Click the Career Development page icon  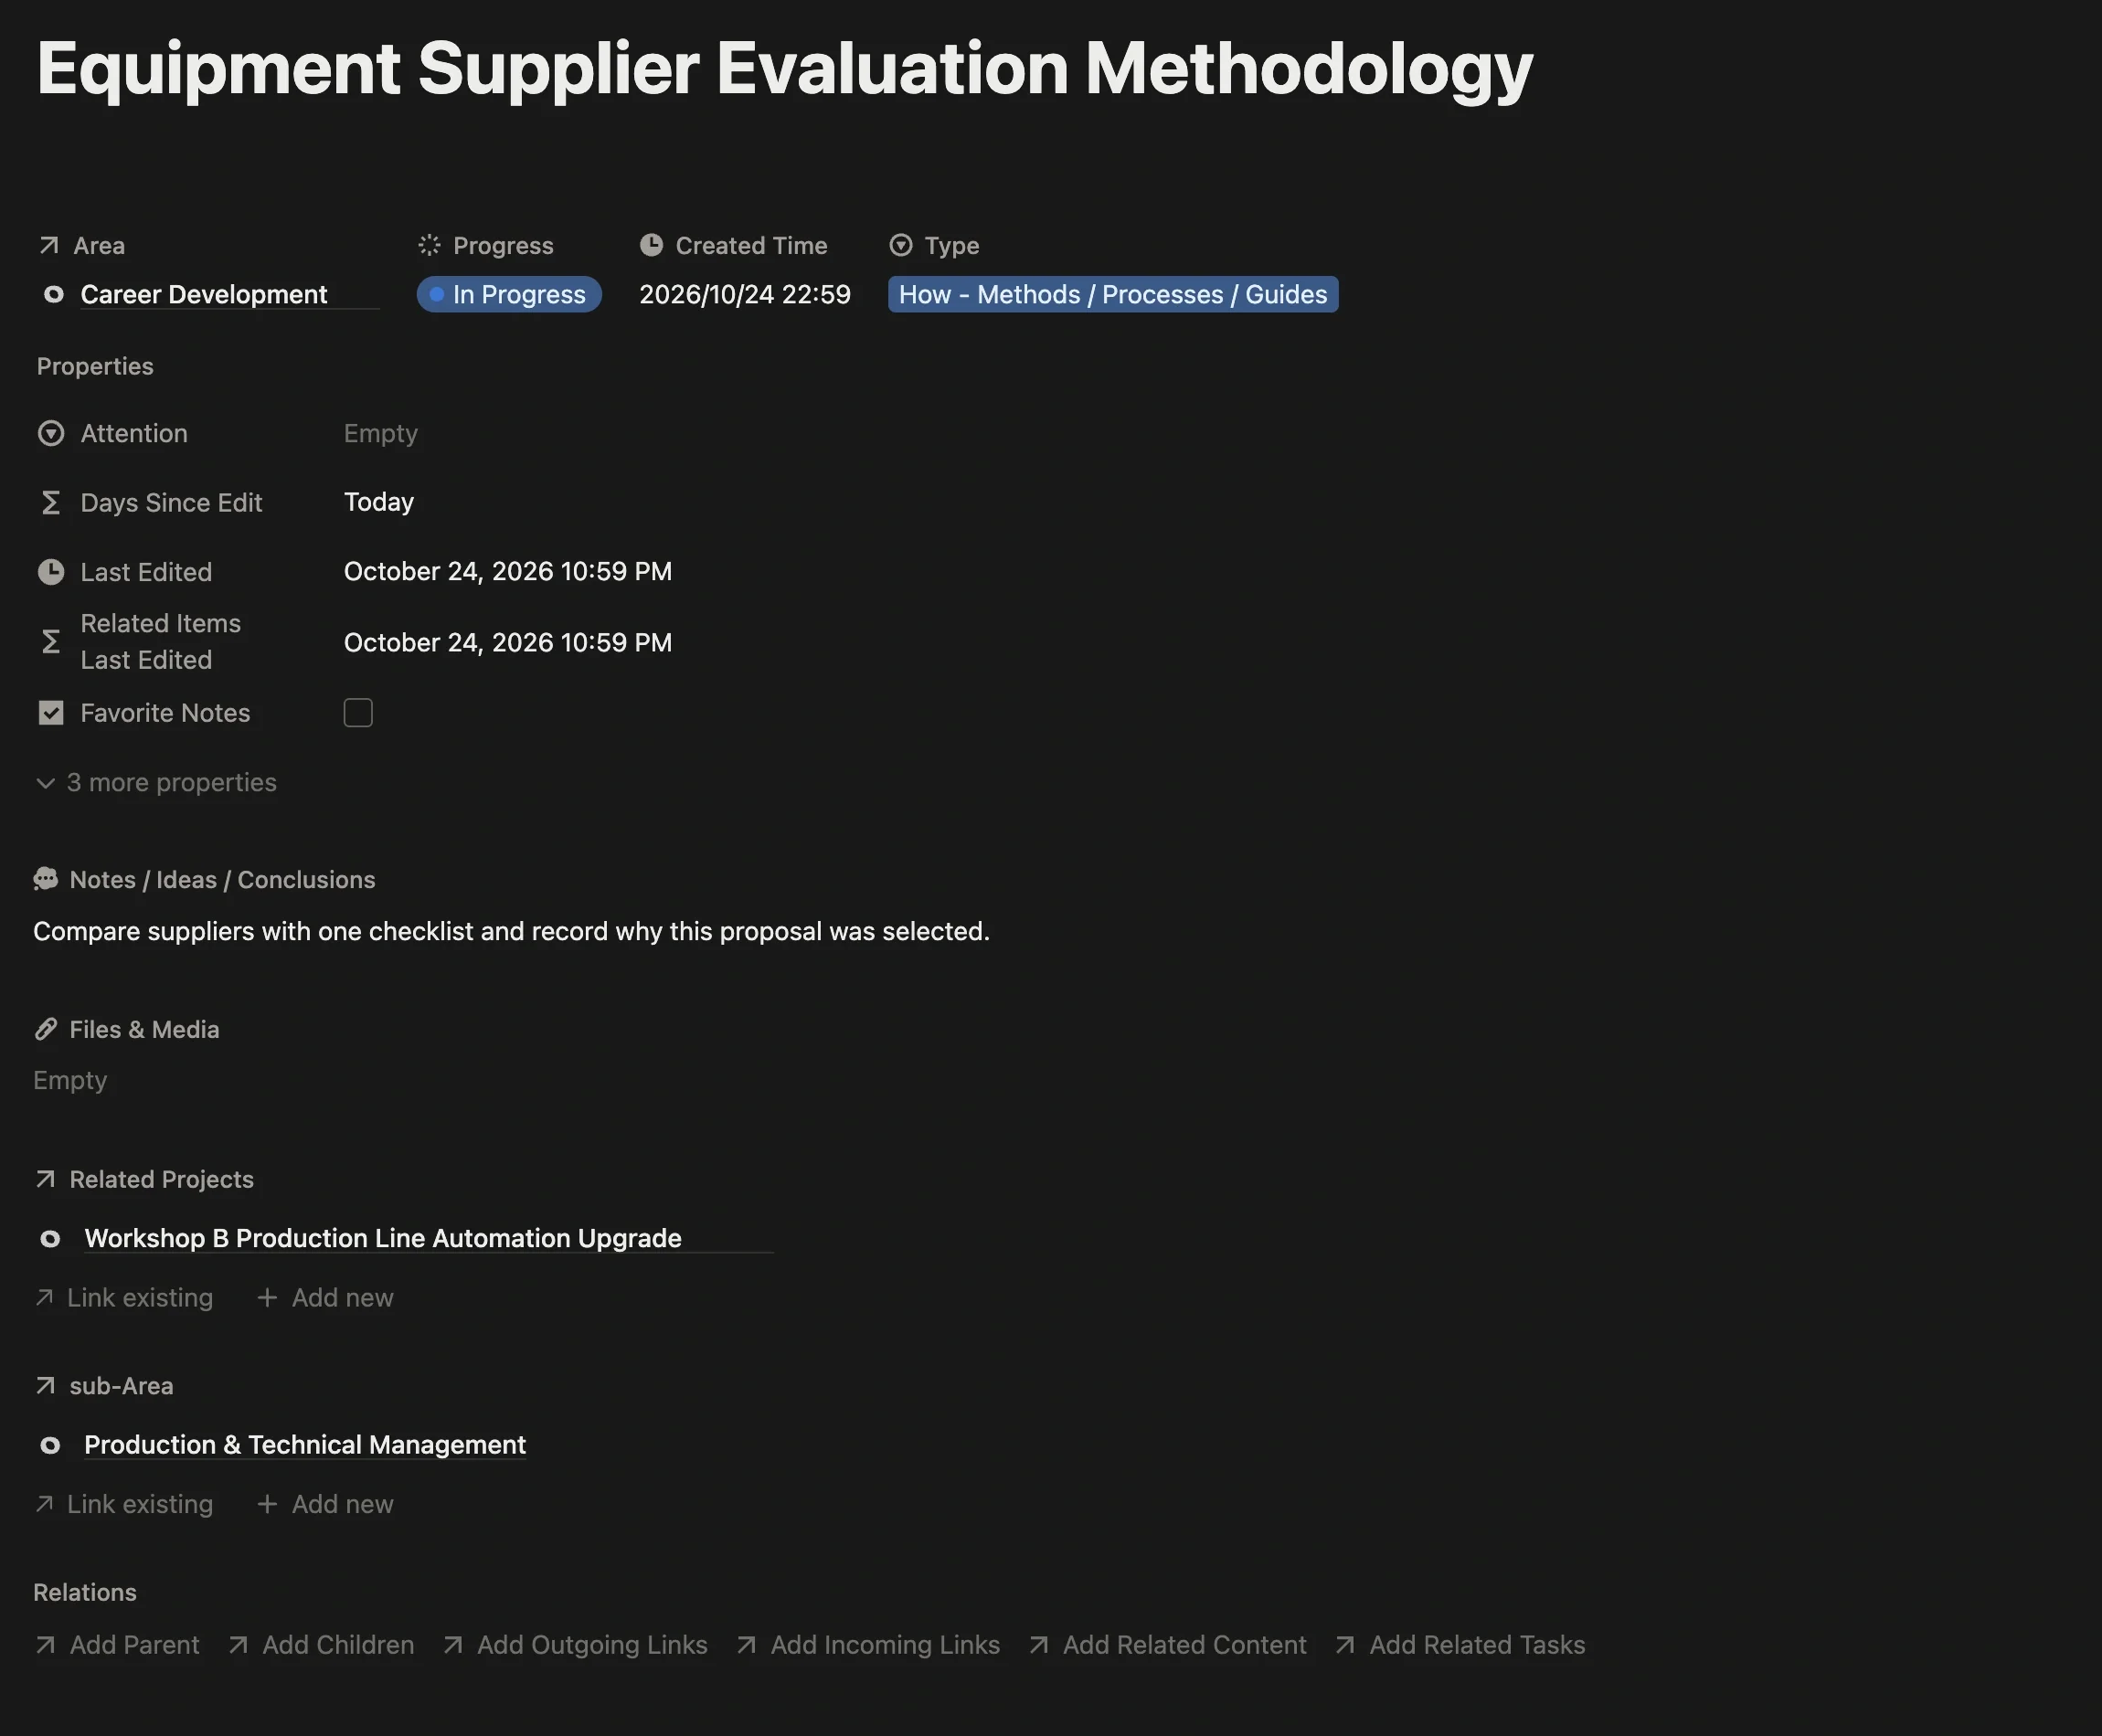click(54, 294)
